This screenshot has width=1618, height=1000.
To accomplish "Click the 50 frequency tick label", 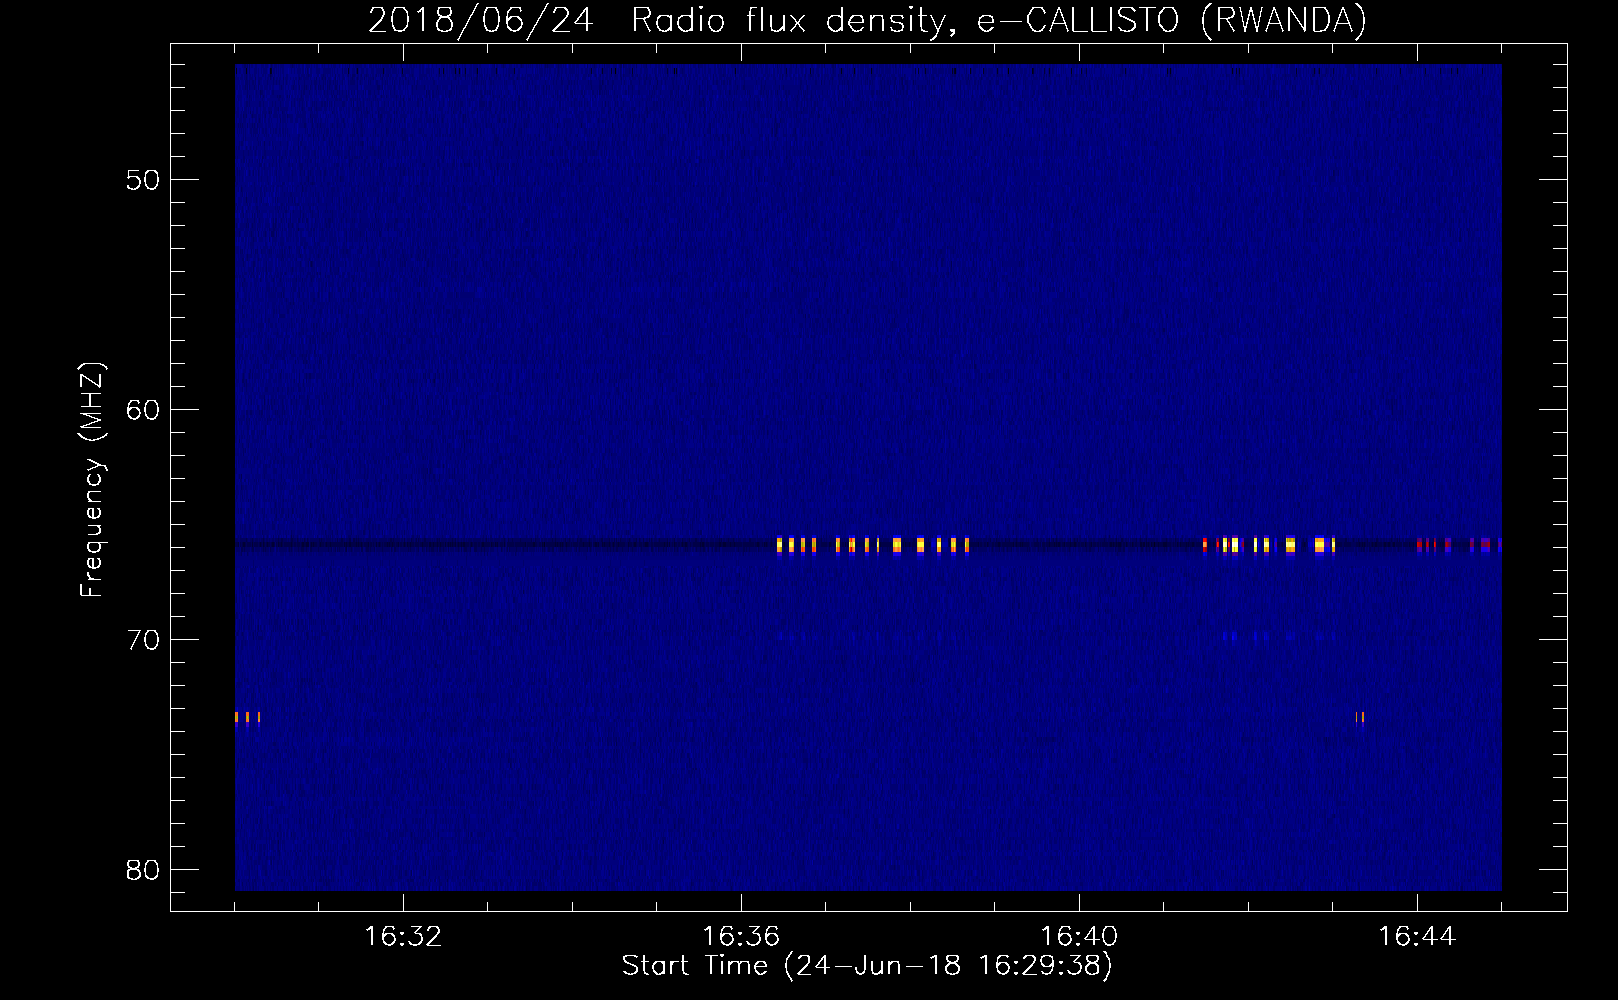I will [x=143, y=180].
